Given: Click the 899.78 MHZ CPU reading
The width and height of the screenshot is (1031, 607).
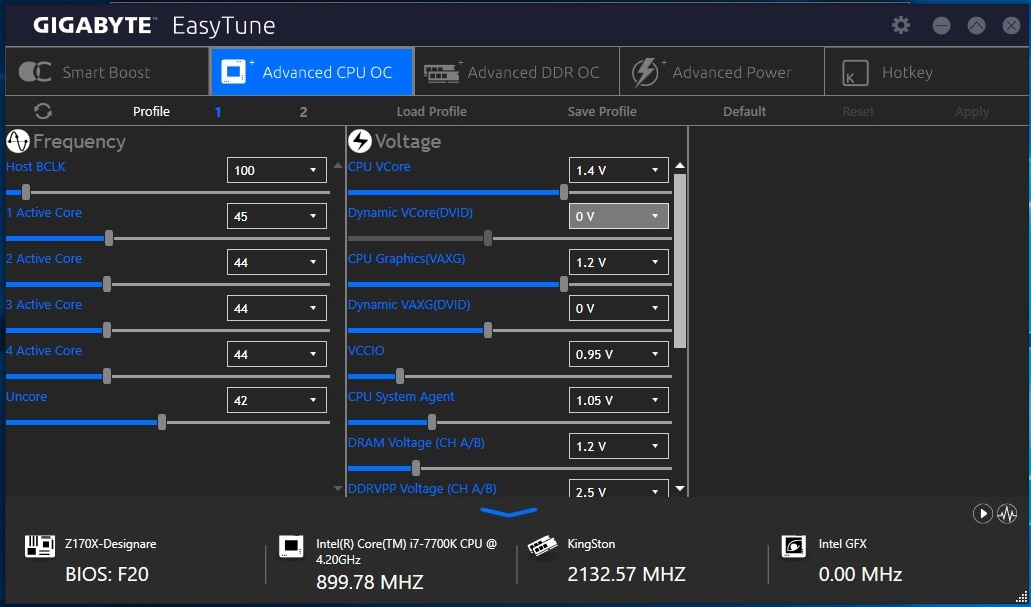Looking at the screenshot, I should tap(370, 582).
